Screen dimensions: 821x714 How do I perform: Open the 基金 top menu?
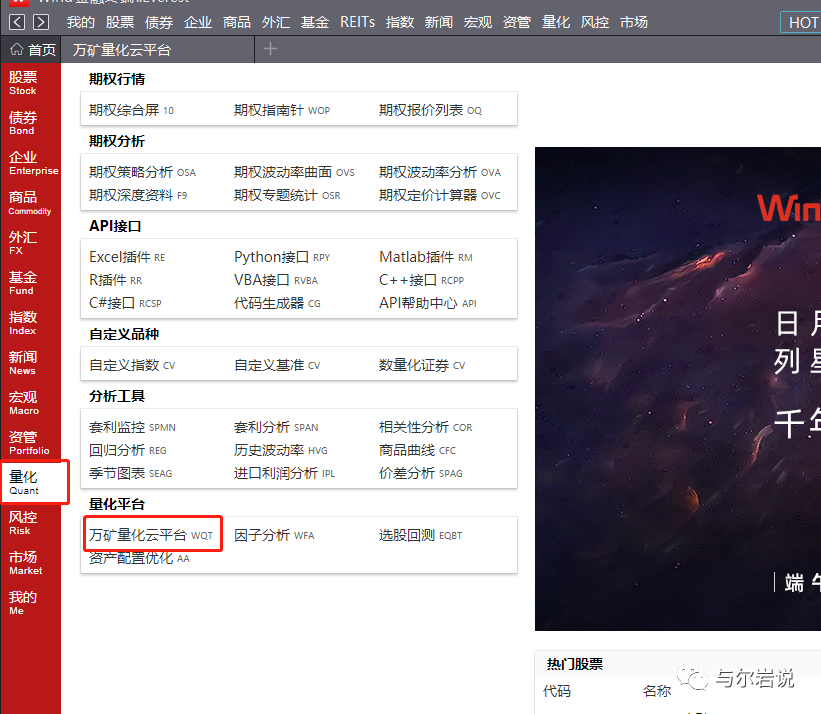(315, 22)
